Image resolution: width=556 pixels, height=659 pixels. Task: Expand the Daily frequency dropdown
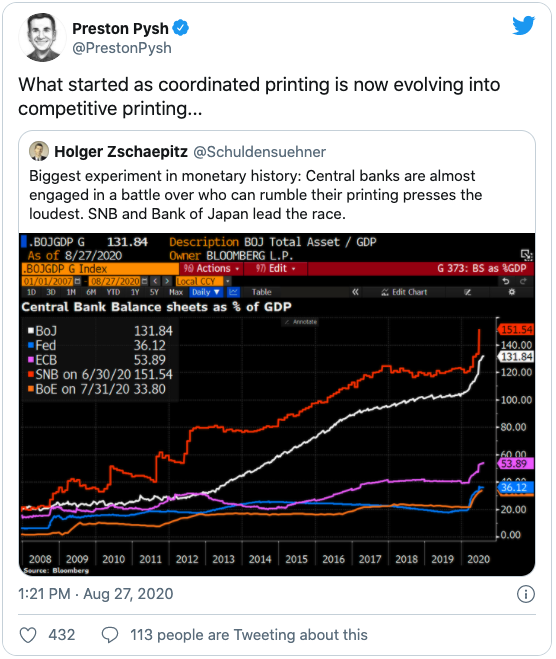pyautogui.click(x=206, y=292)
